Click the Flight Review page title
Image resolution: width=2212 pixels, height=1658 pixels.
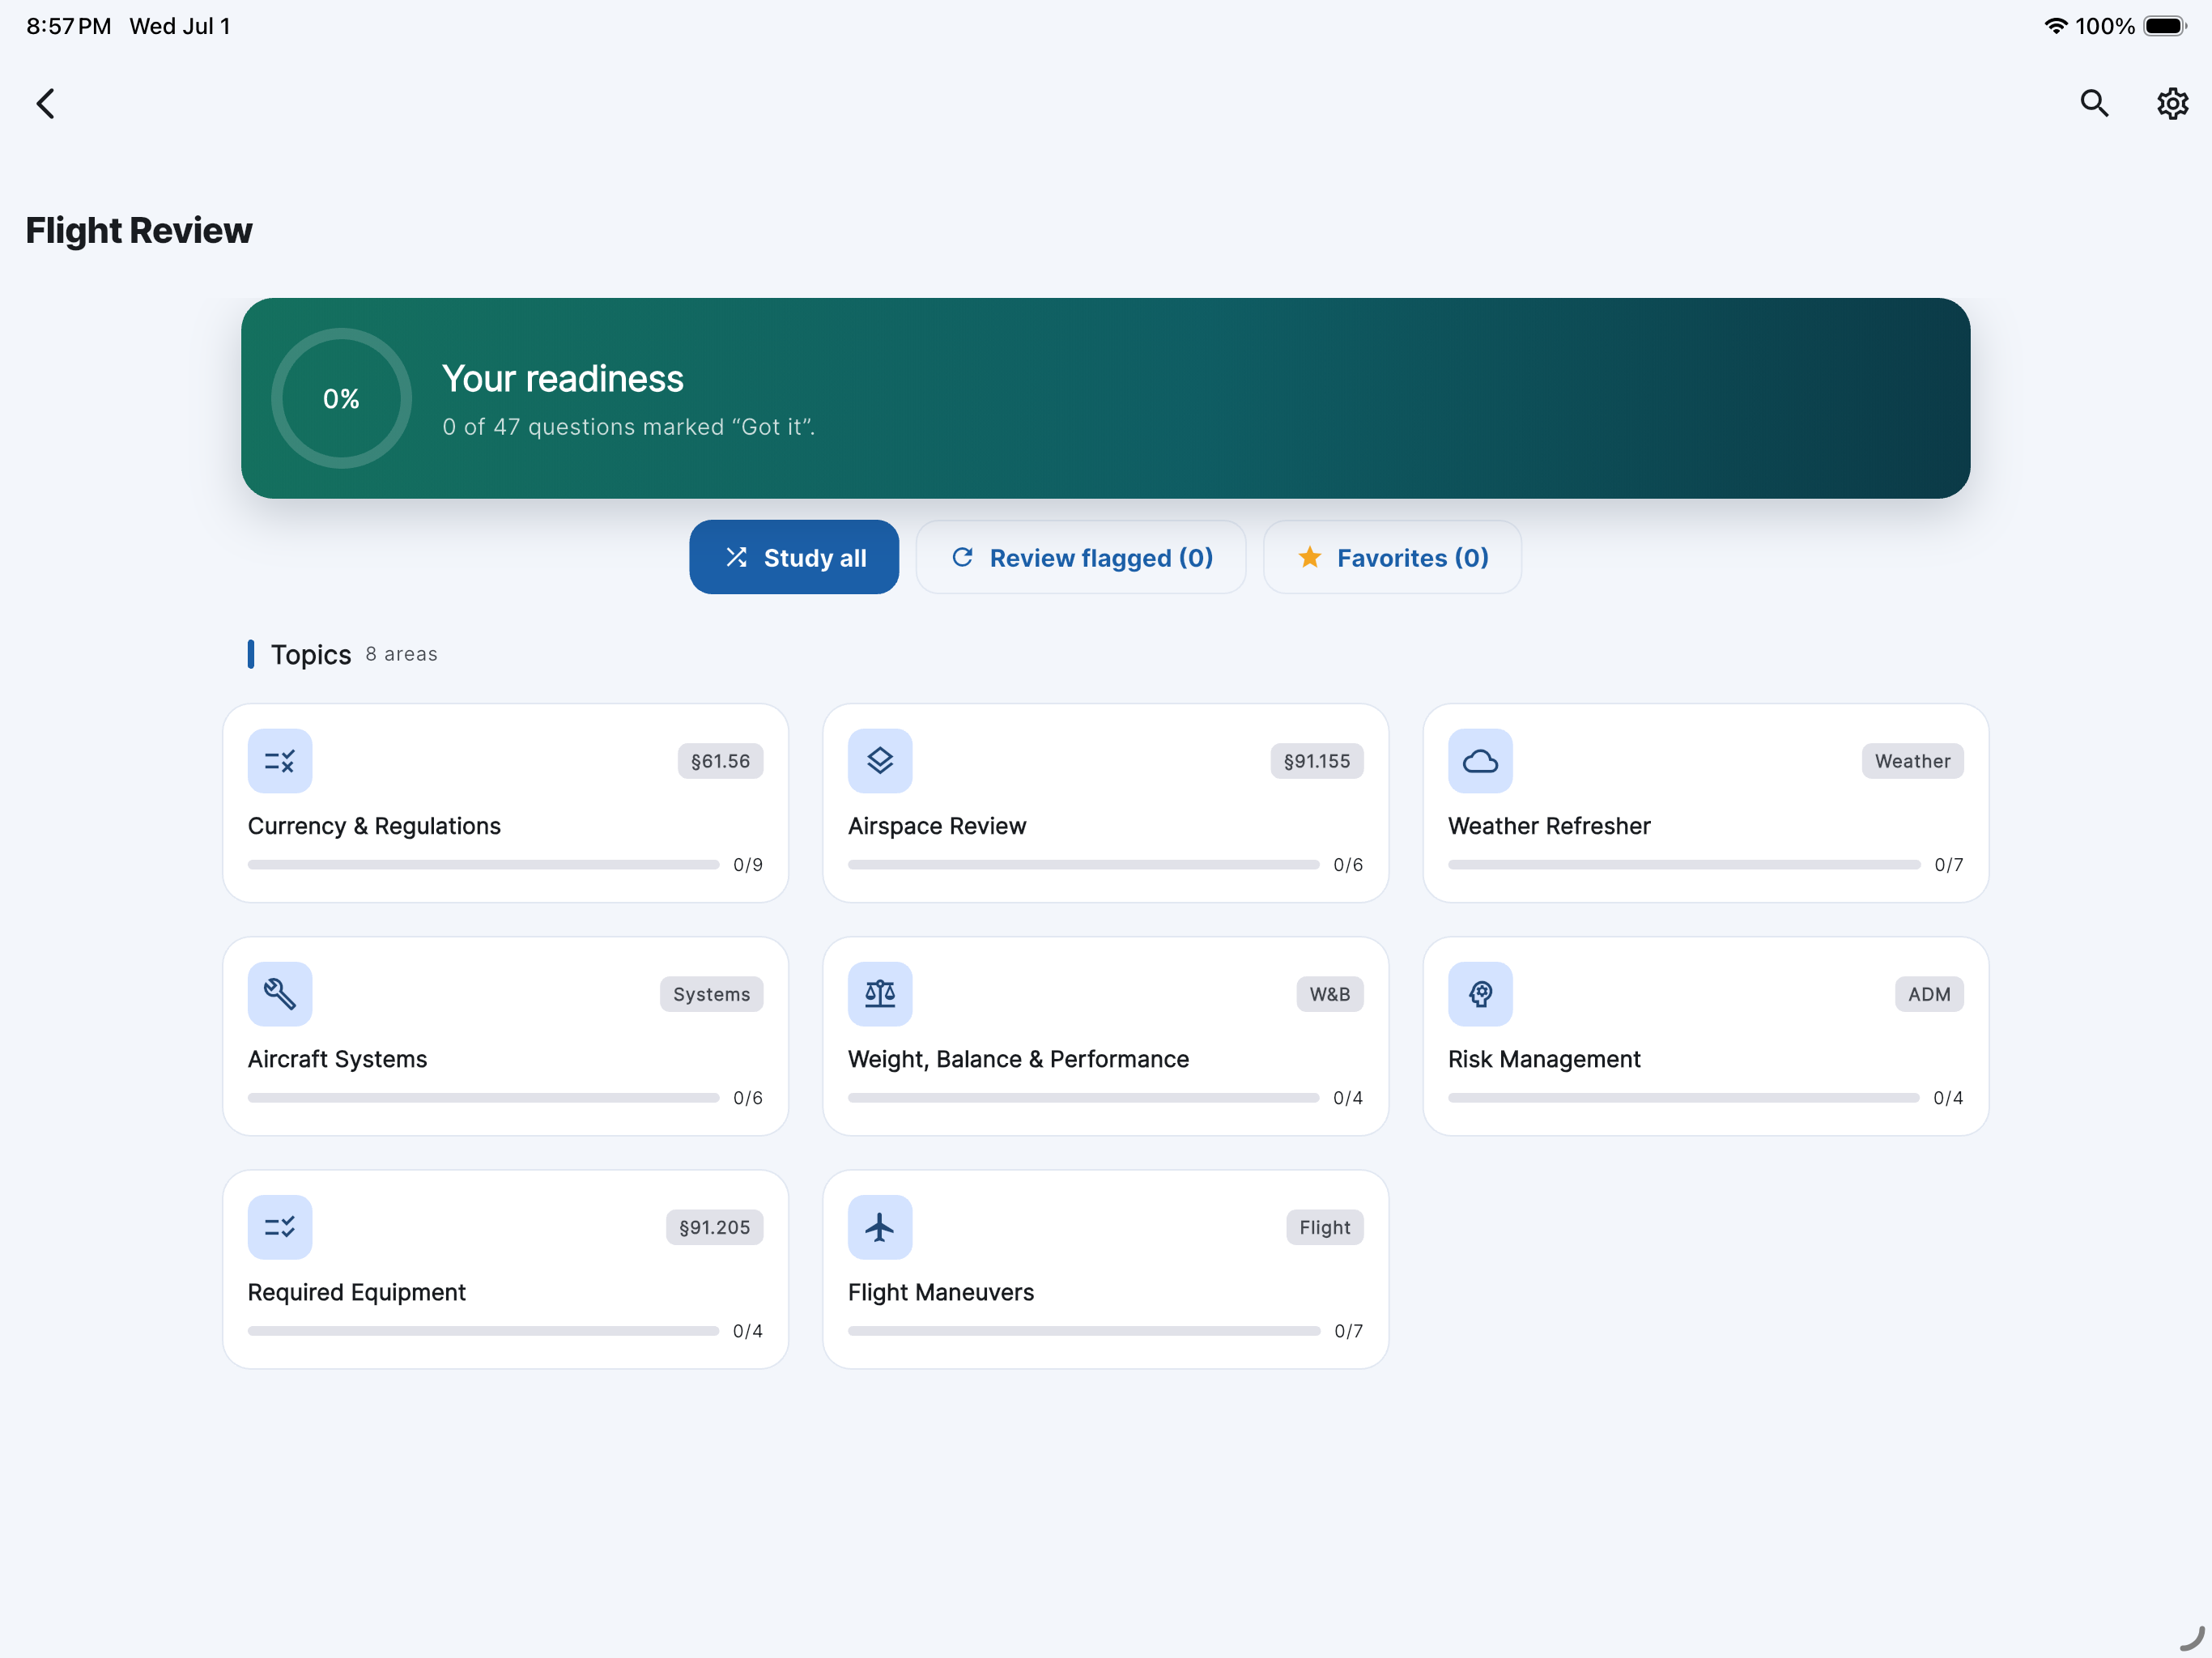138,230
